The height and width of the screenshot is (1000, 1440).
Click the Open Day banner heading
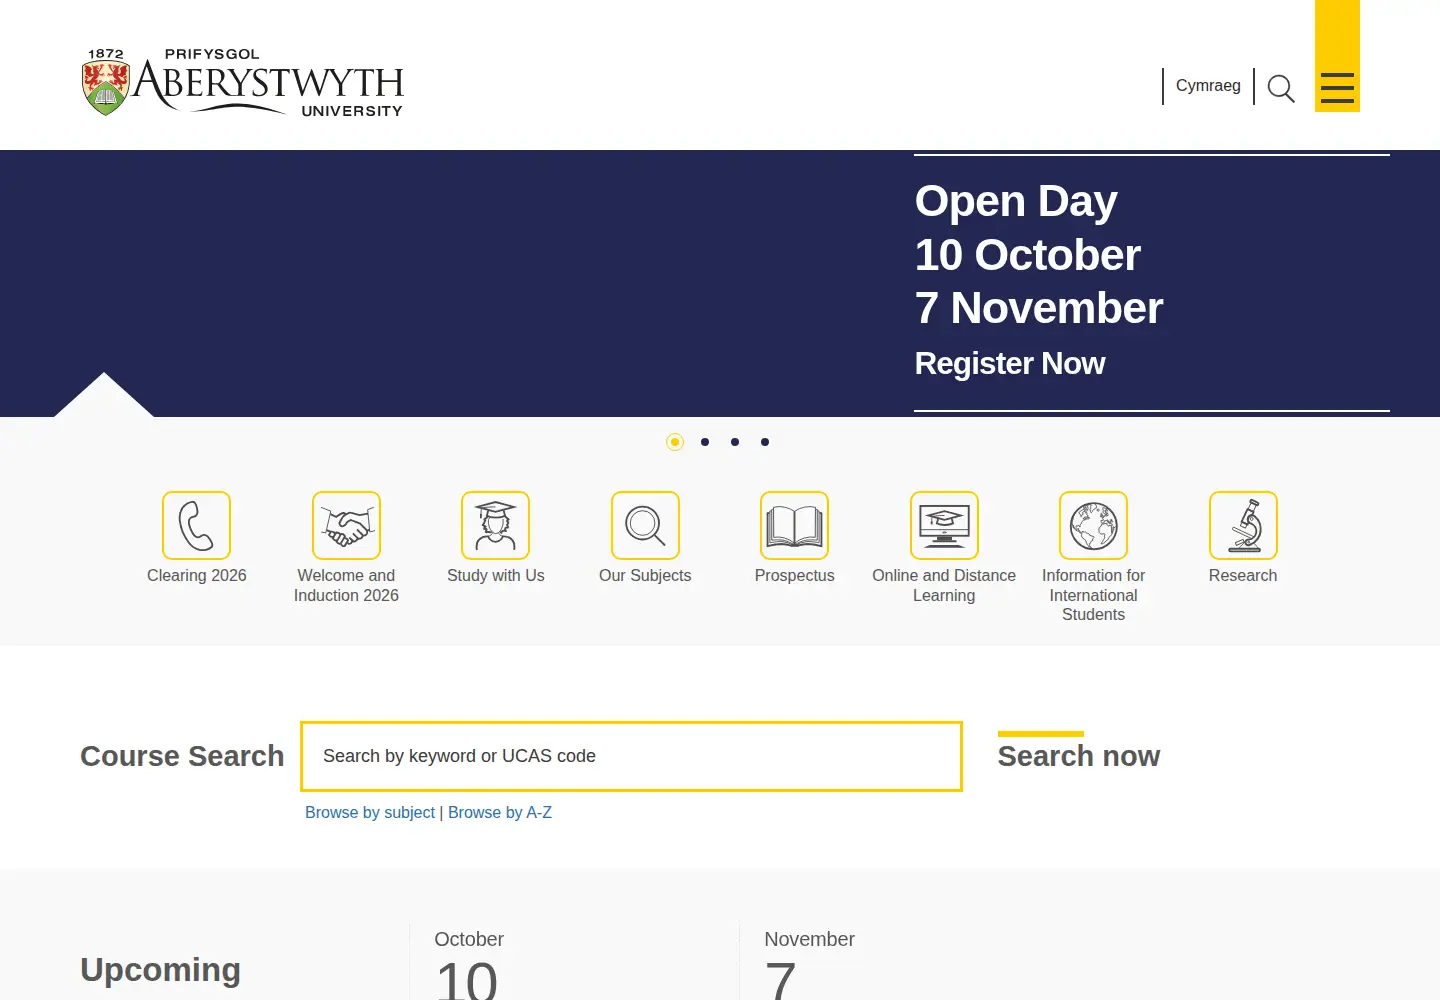[x=1016, y=201]
